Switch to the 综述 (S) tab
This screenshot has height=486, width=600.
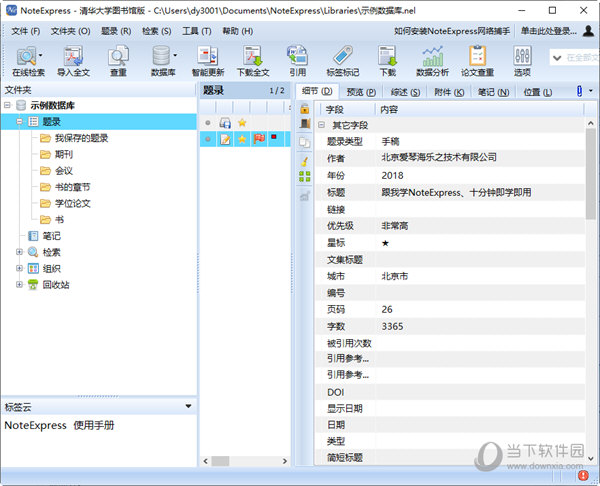(405, 92)
